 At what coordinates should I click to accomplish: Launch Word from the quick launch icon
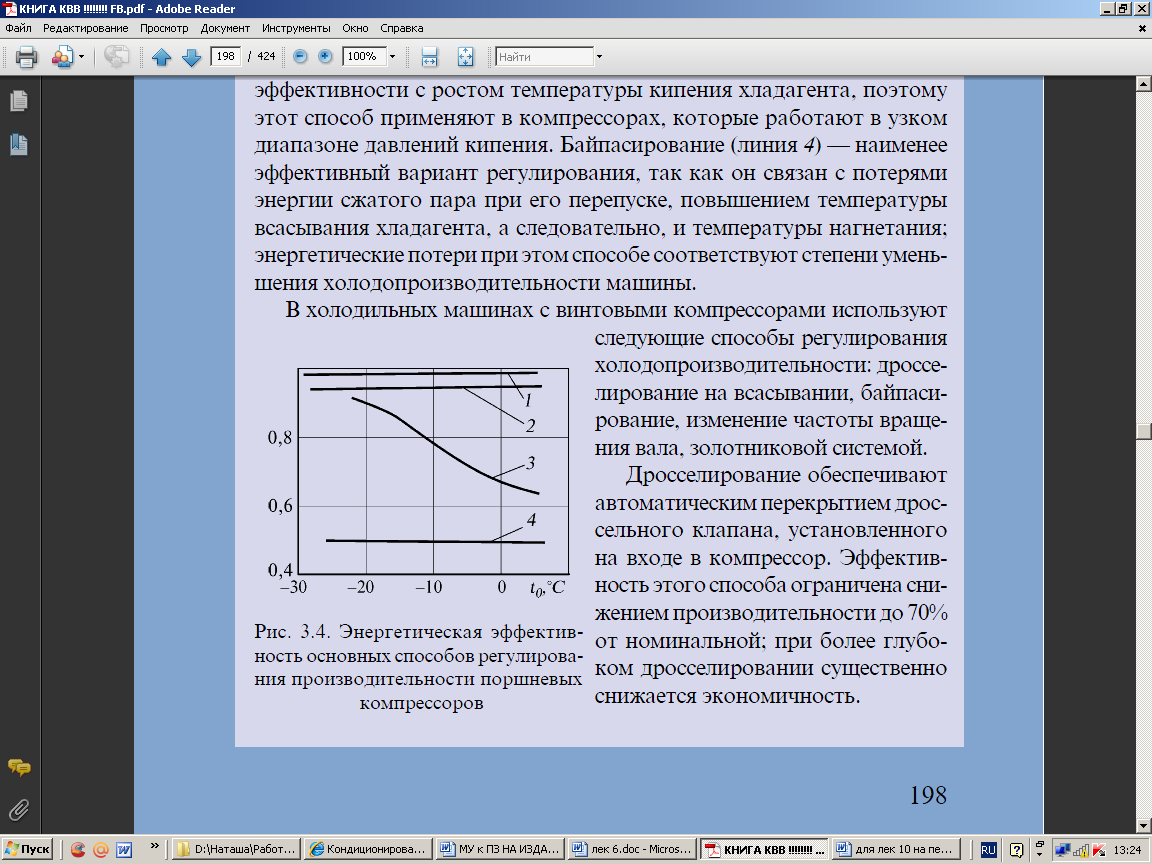(x=123, y=849)
